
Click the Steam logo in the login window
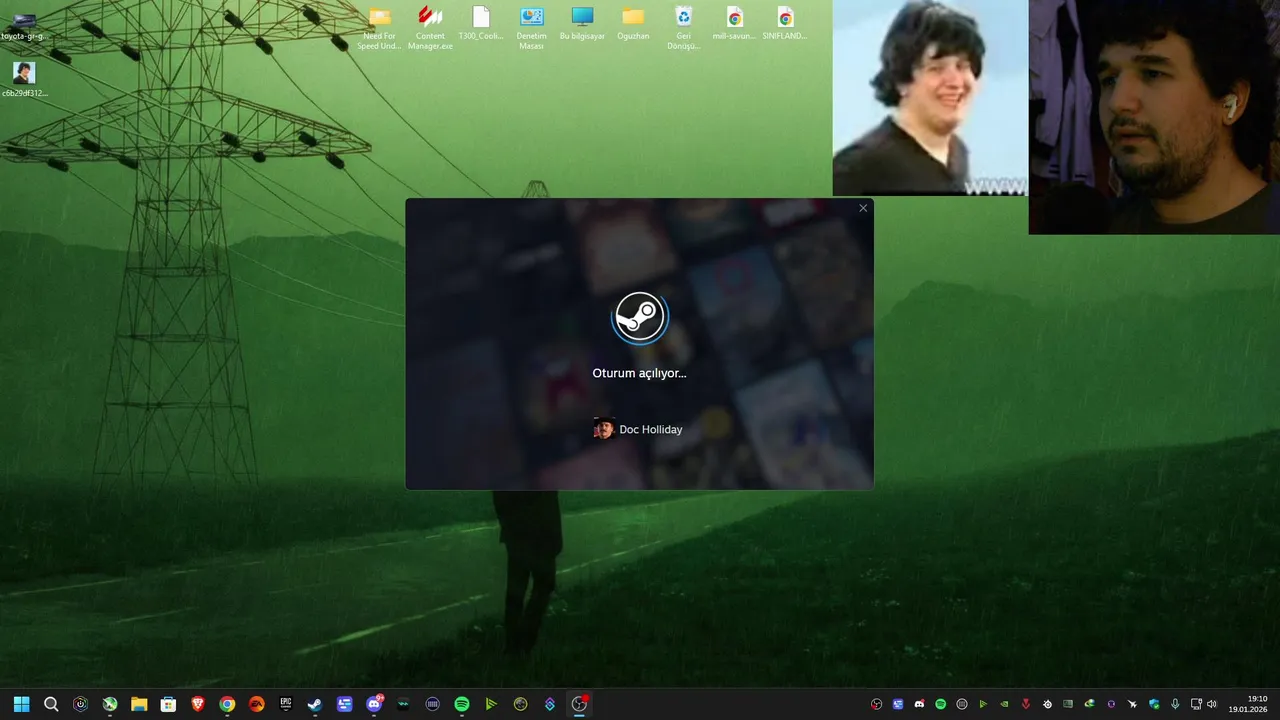[x=639, y=317]
